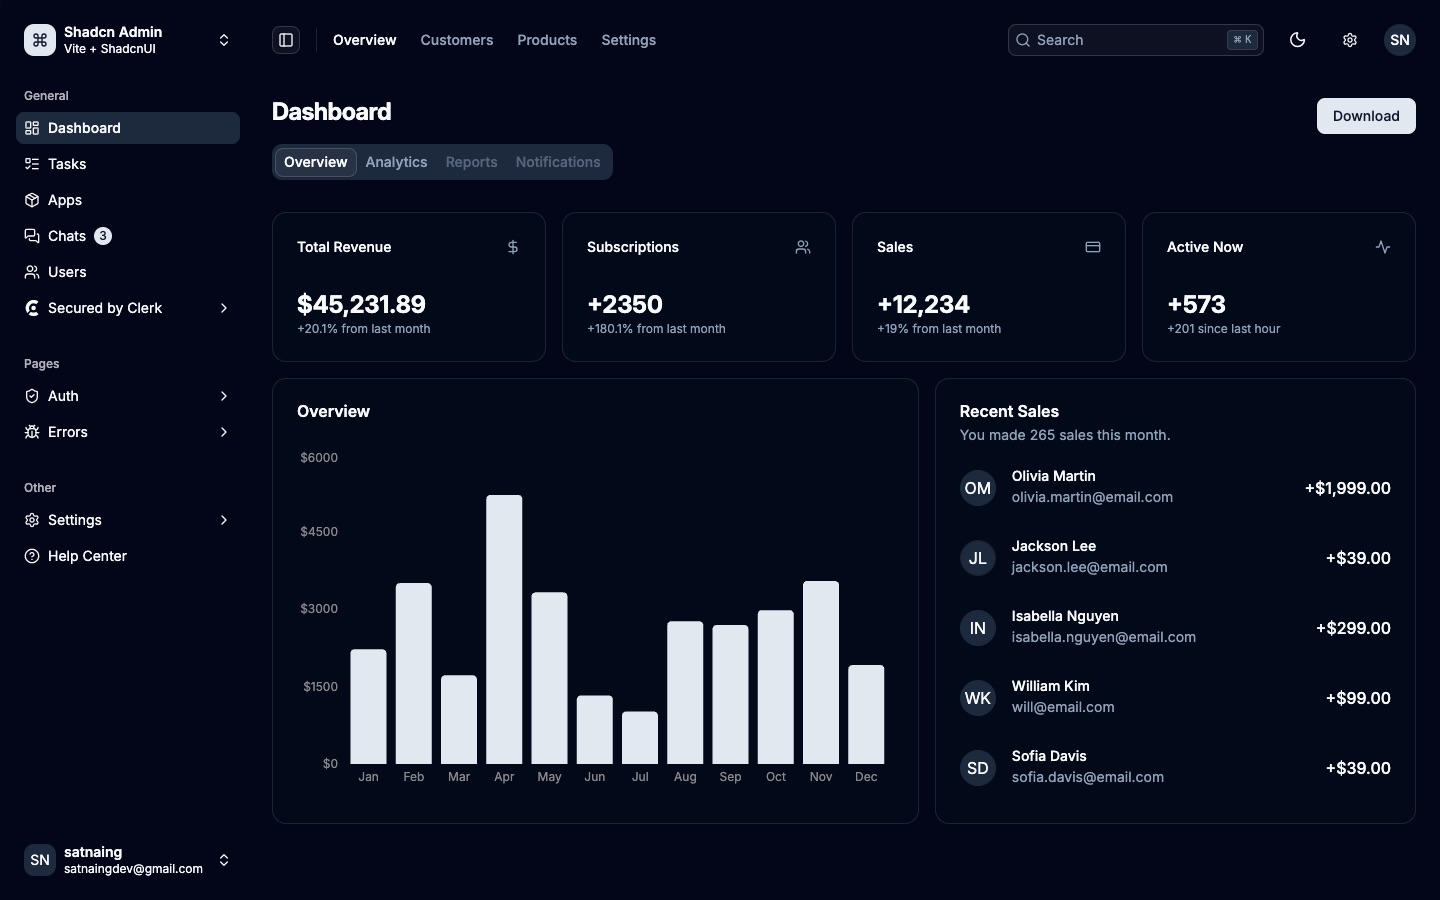Viewport: 1440px width, 900px height.
Task: Click the Auth shield icon
Action: pos(32,396)
